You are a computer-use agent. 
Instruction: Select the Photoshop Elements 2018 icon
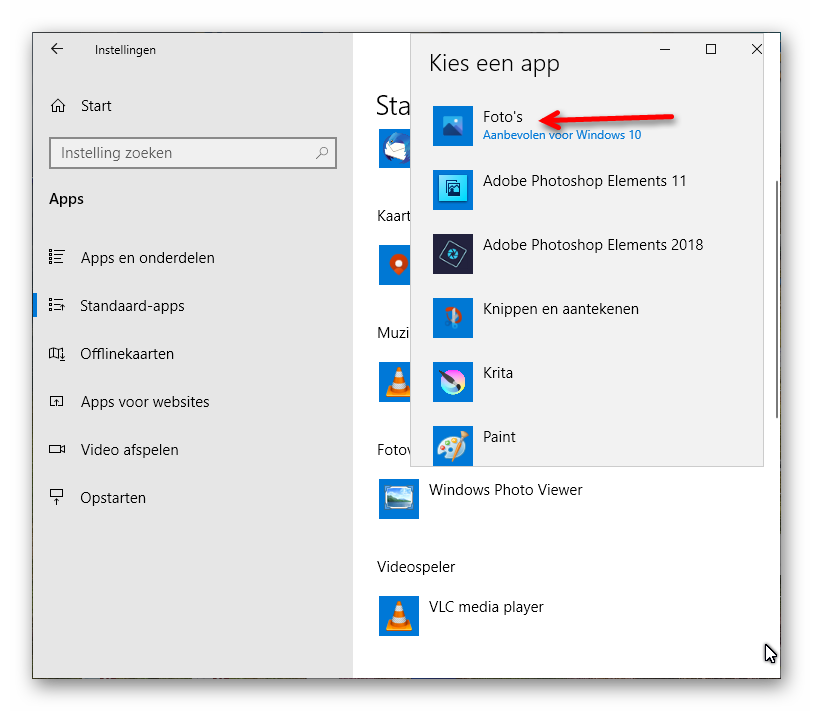[453, 254]
